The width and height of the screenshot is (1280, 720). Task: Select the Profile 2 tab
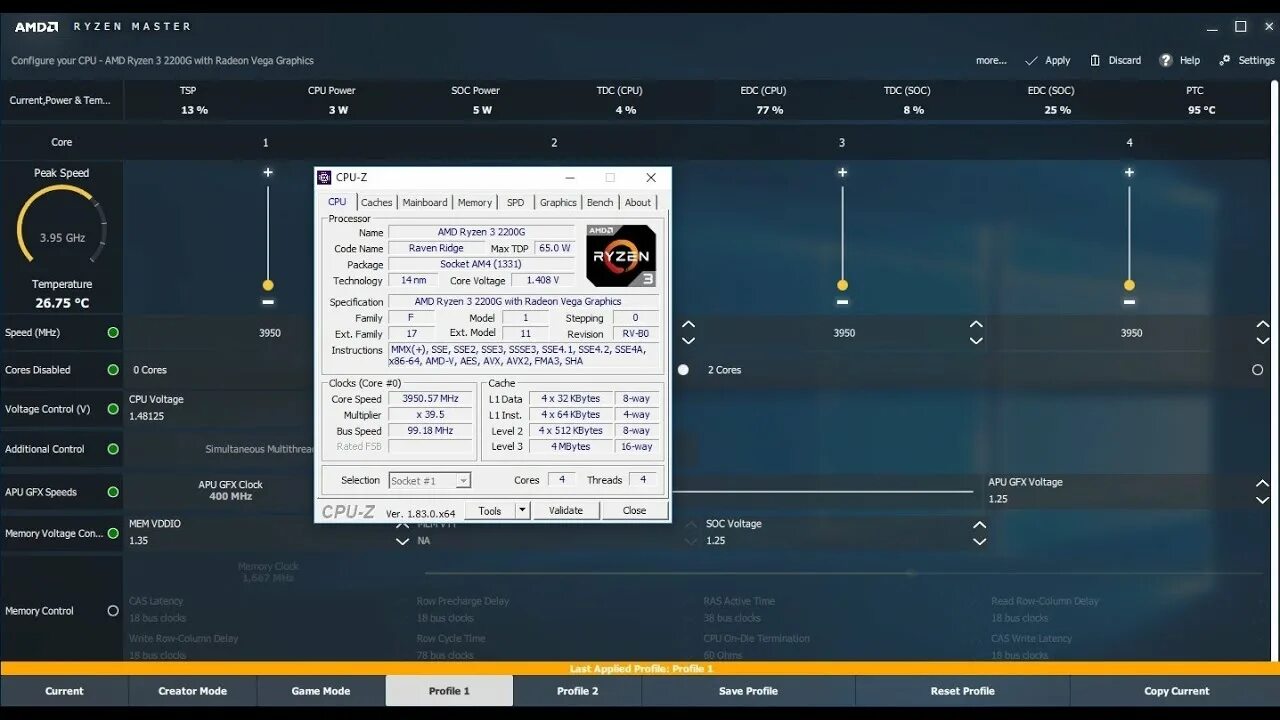577,691
